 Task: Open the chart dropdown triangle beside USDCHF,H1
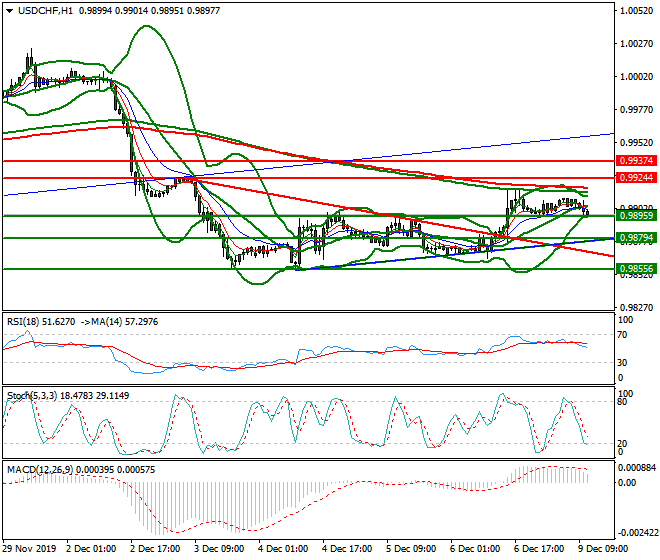pyautogui.click(x=10, y=11)
